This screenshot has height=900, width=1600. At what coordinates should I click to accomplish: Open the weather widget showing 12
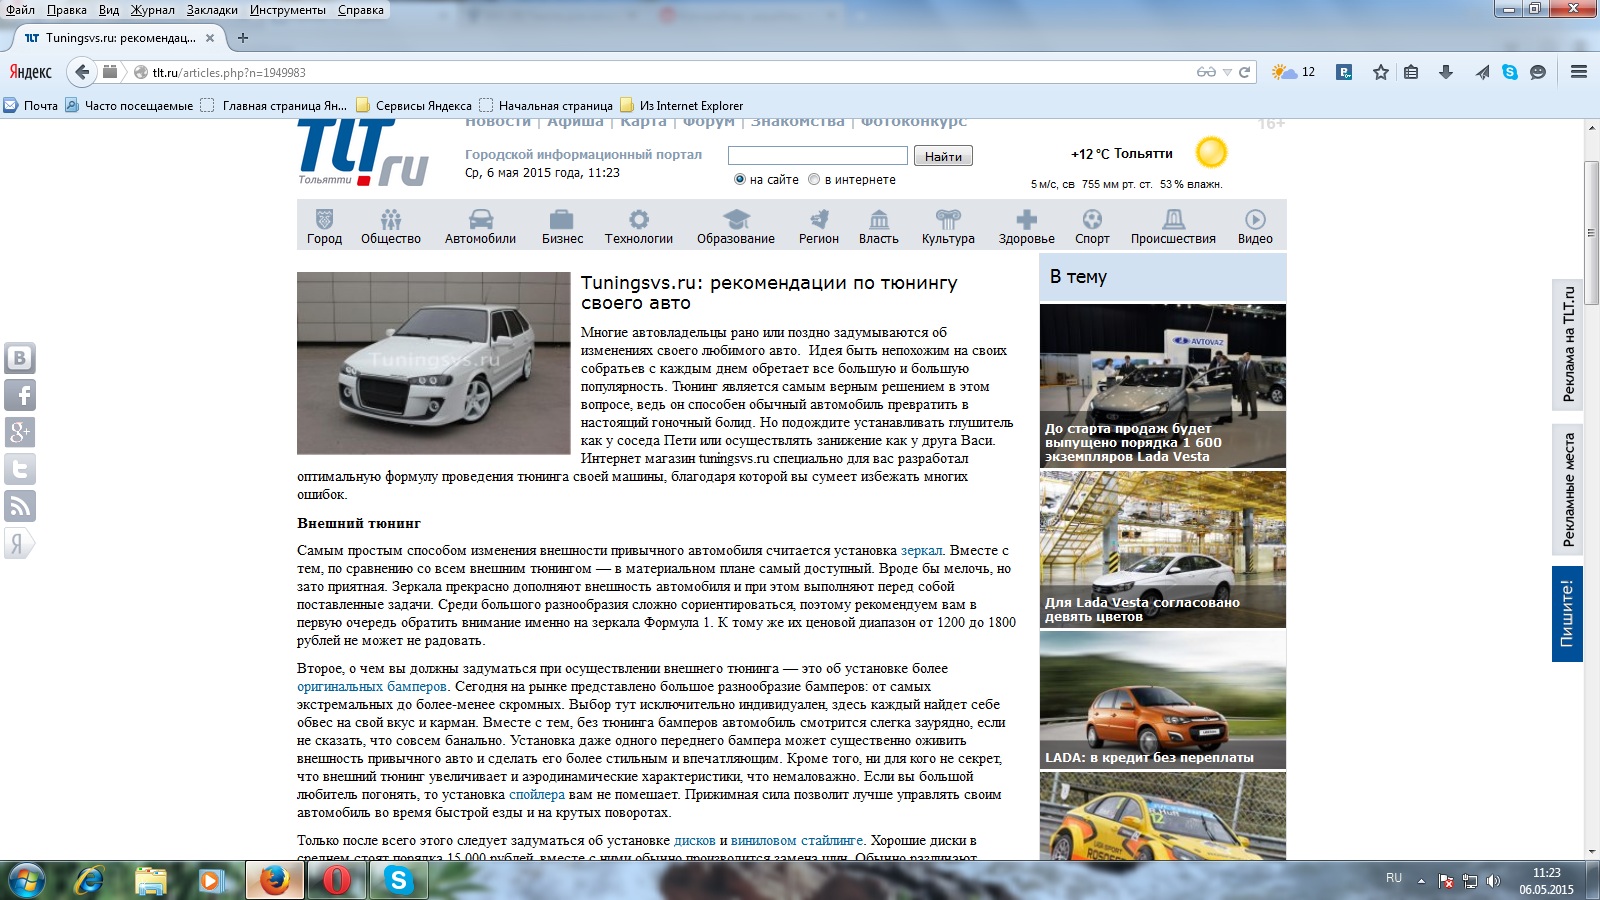click(1293, 72)
